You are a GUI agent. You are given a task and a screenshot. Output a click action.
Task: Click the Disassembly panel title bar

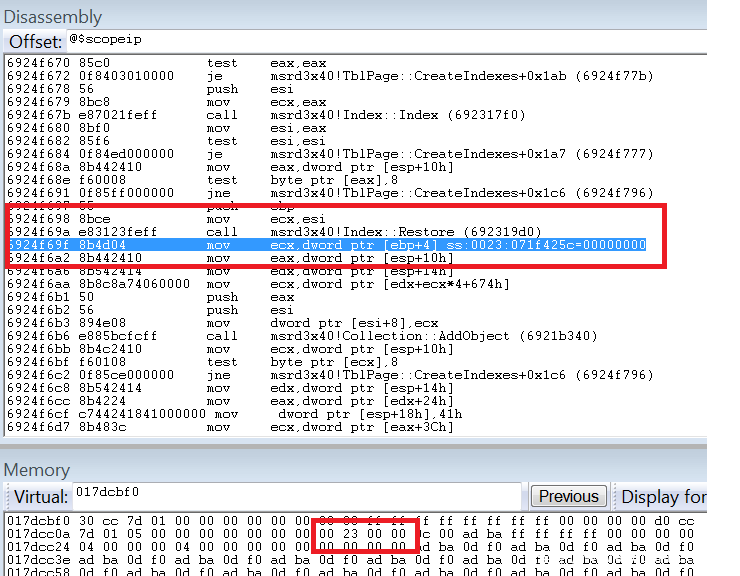pos(350,16)
